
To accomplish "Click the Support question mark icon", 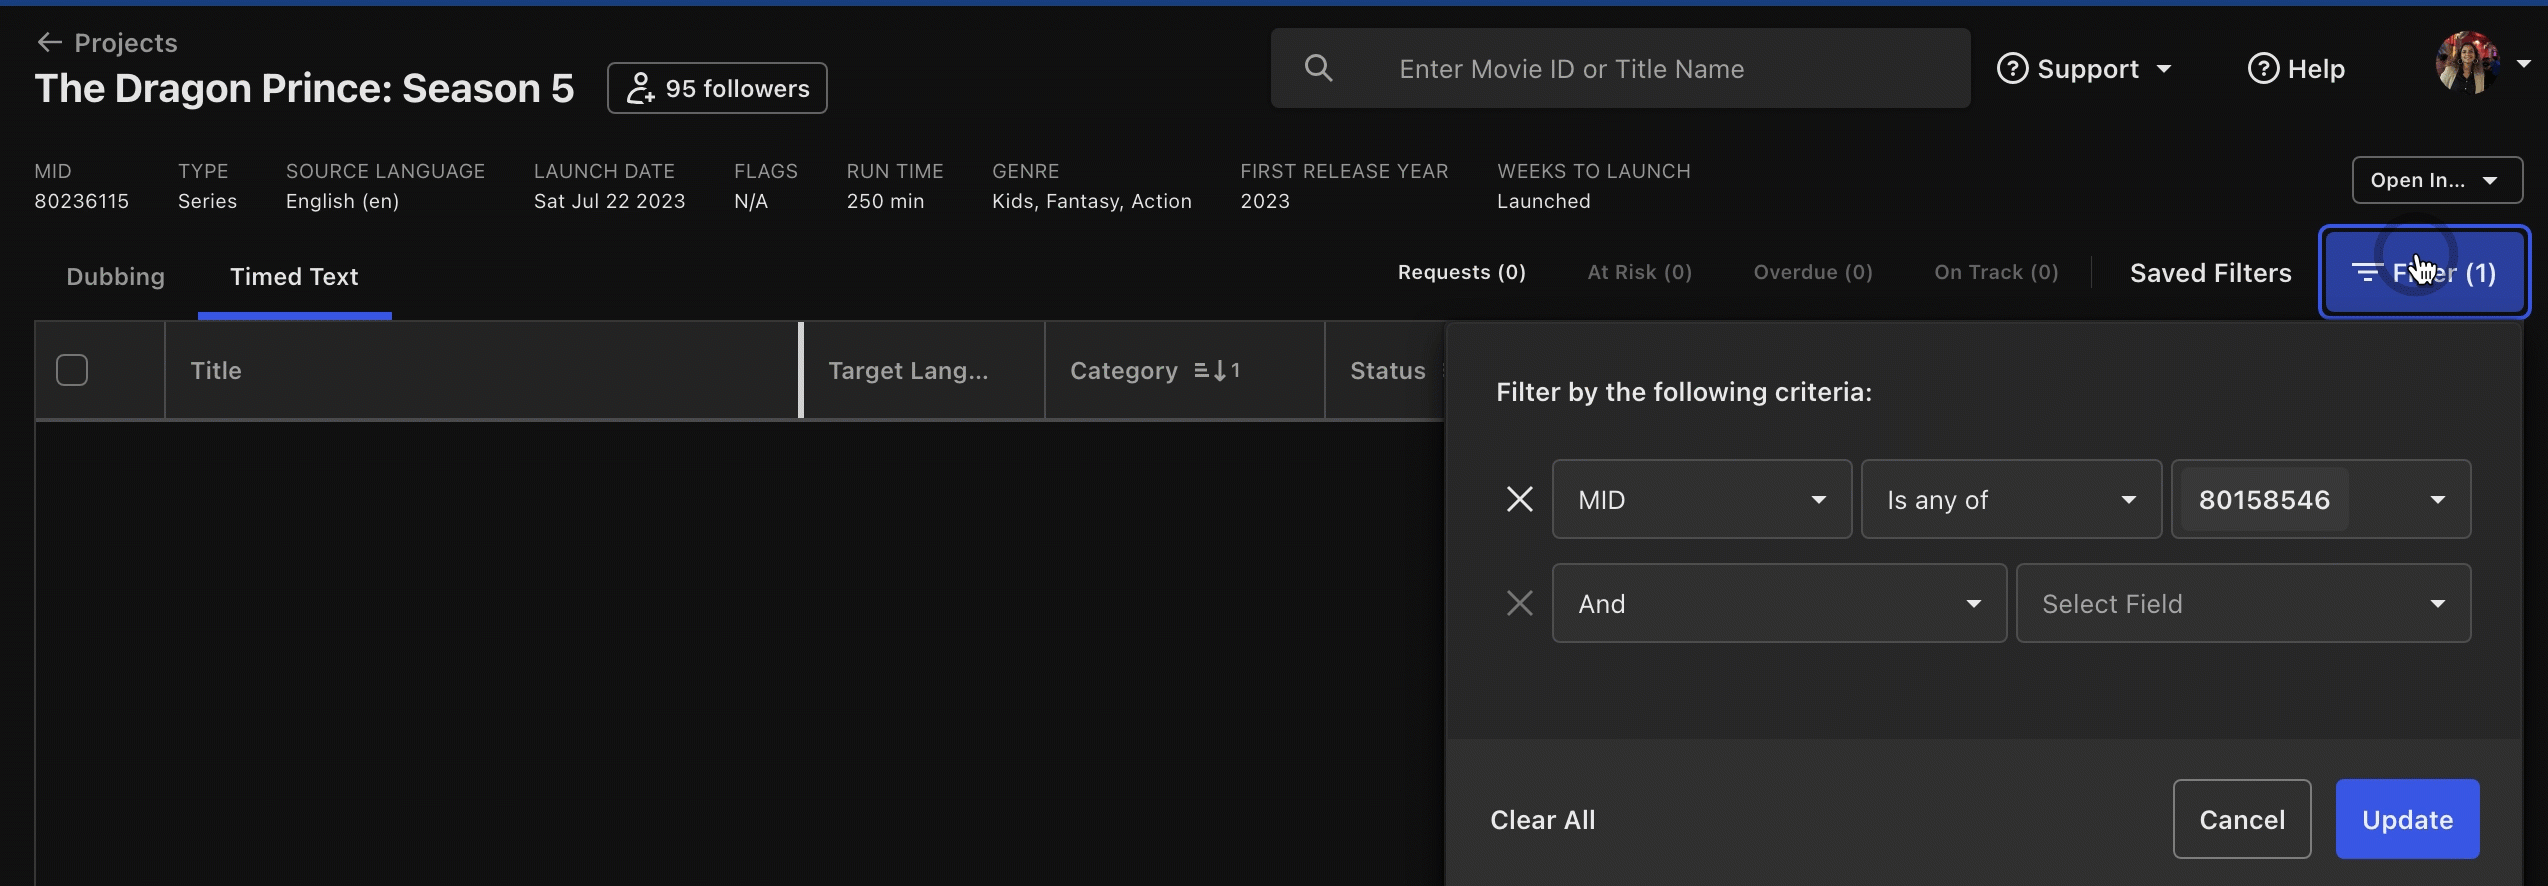I will click(x=2012, y=68).
